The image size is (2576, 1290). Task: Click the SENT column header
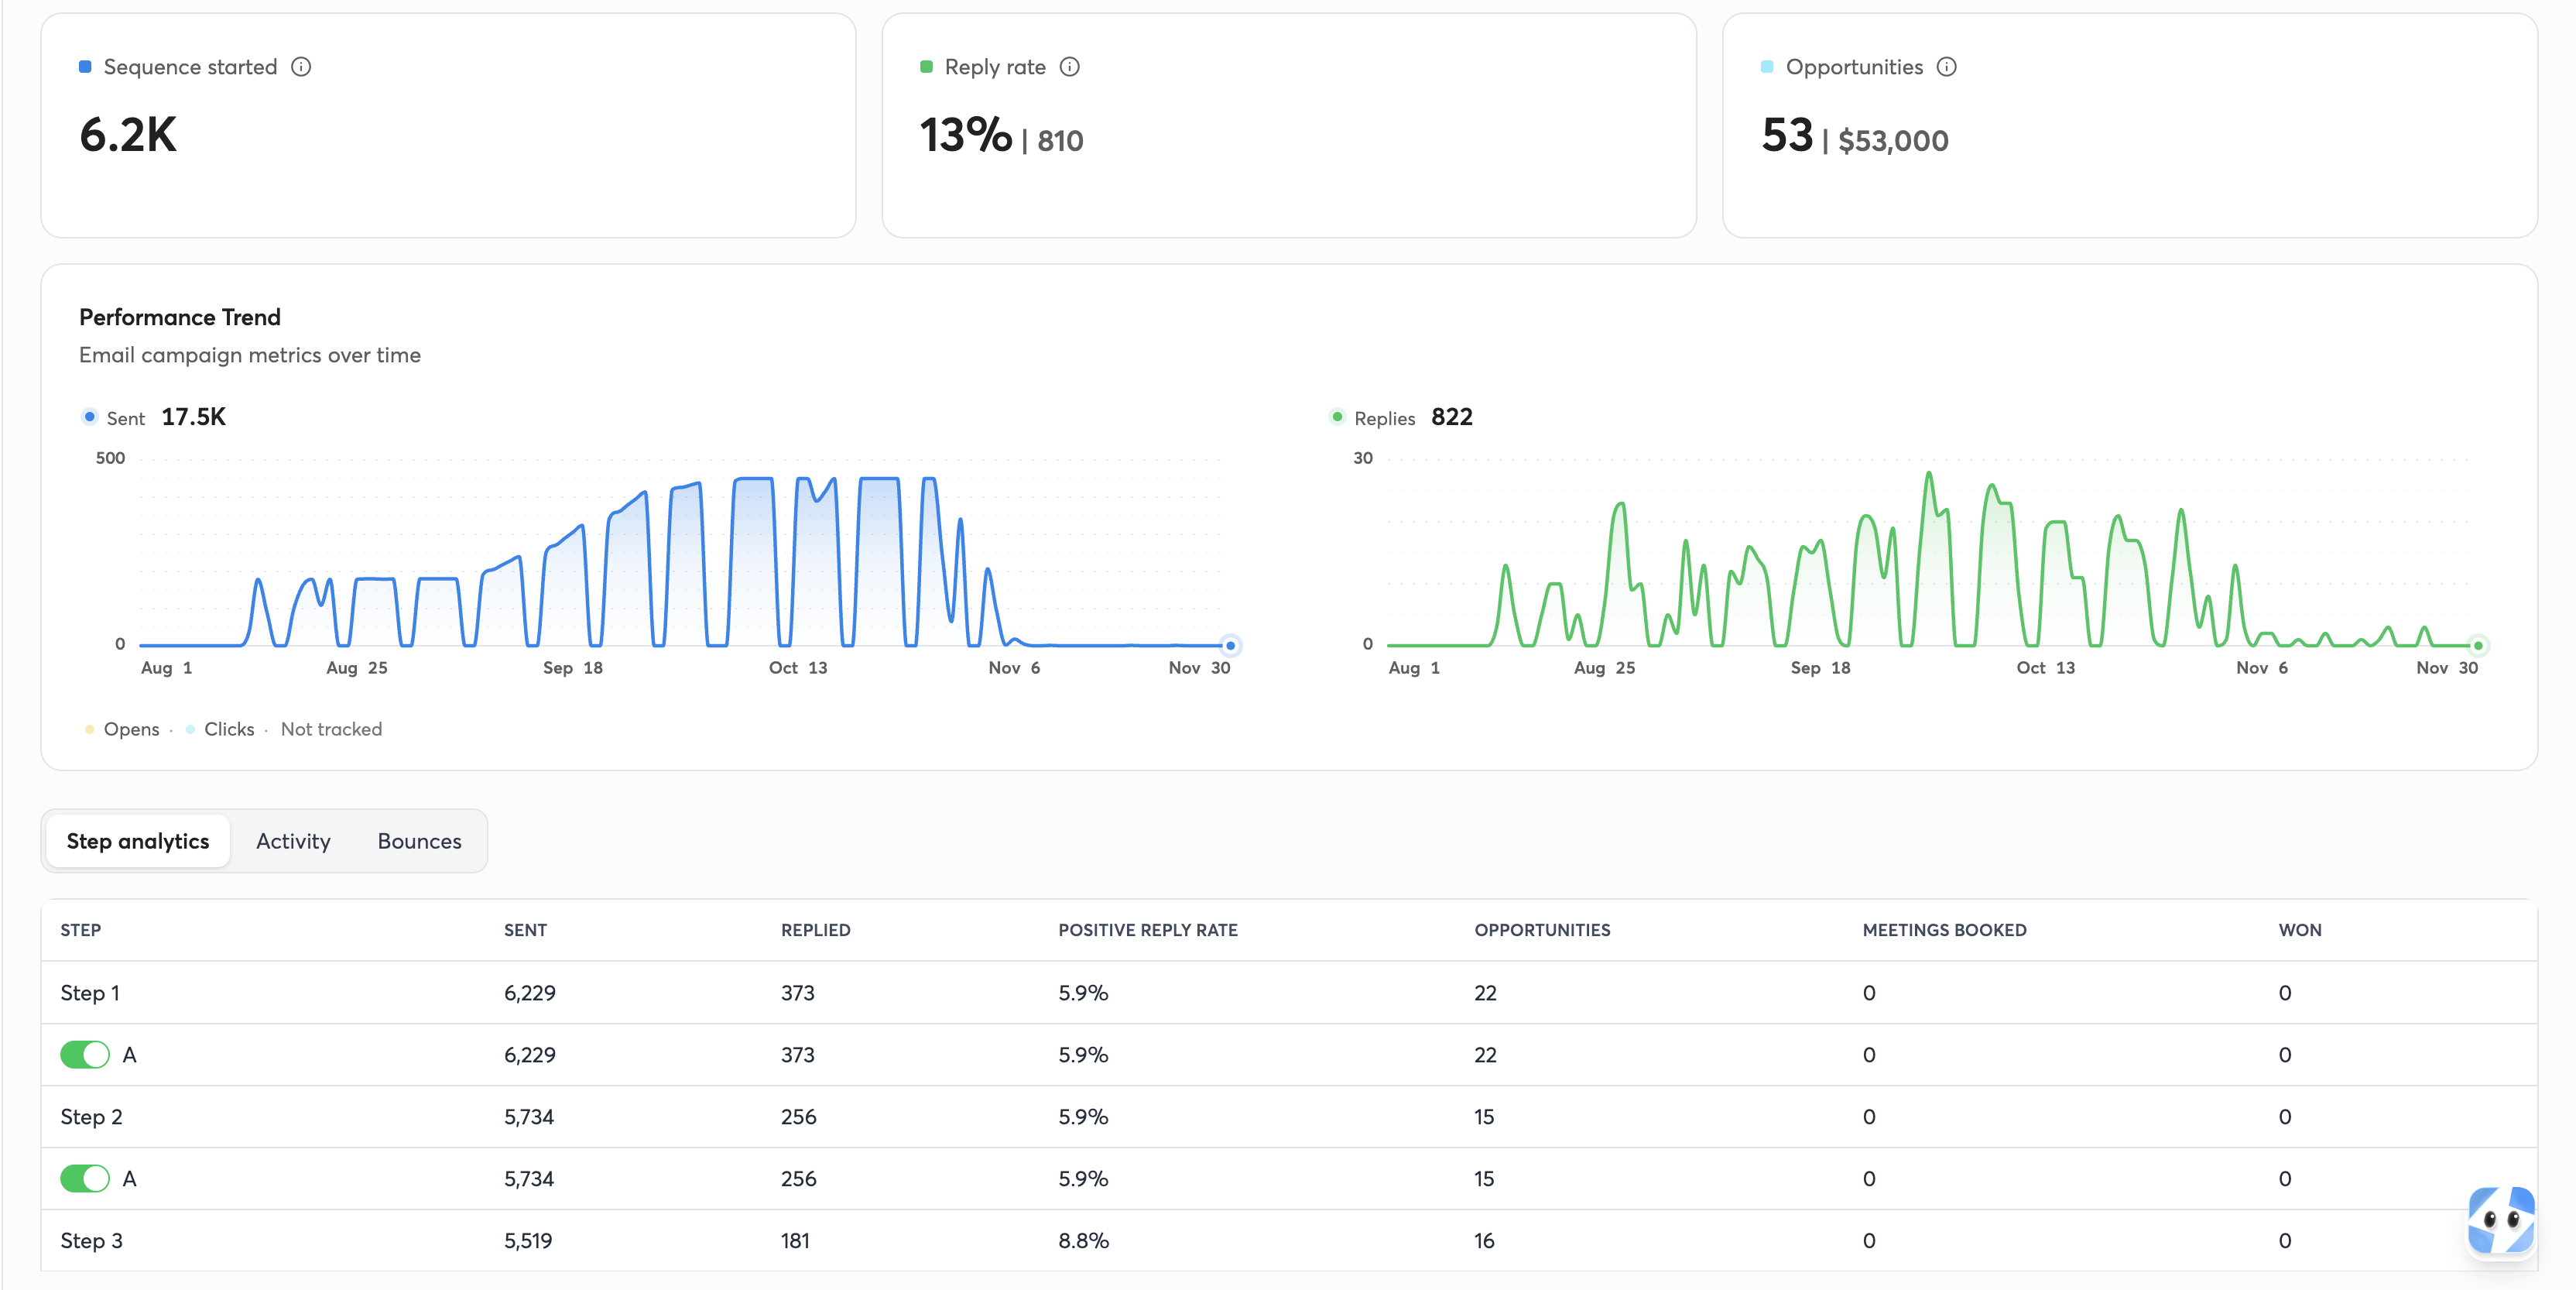click(525, 930)
